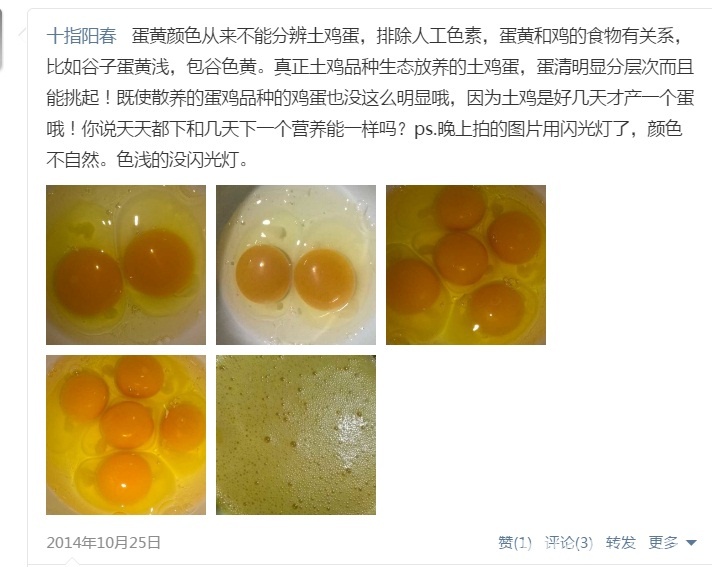Click the 2014年10月25日 post date
Screen dimensions: 712x567
[x=104, y=542]
